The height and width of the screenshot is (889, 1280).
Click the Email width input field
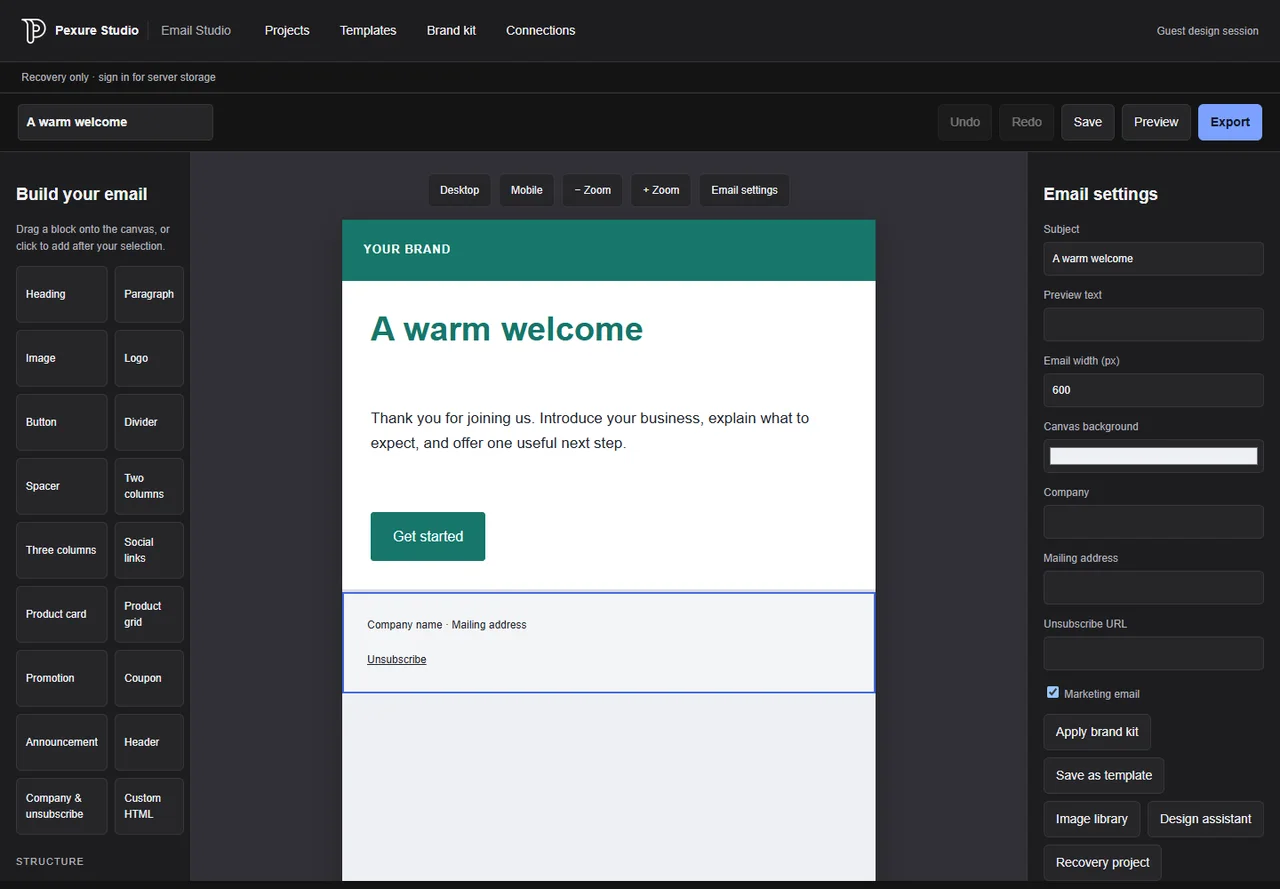[x=1153, y=390]
